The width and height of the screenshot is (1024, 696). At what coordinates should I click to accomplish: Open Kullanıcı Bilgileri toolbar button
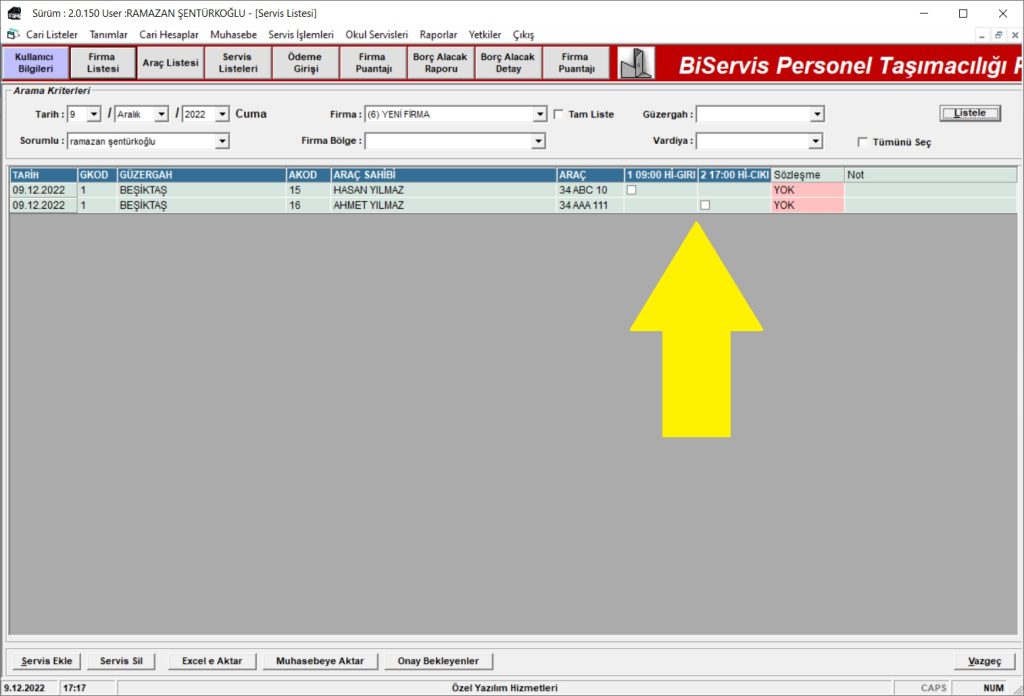tap(35, 63)
